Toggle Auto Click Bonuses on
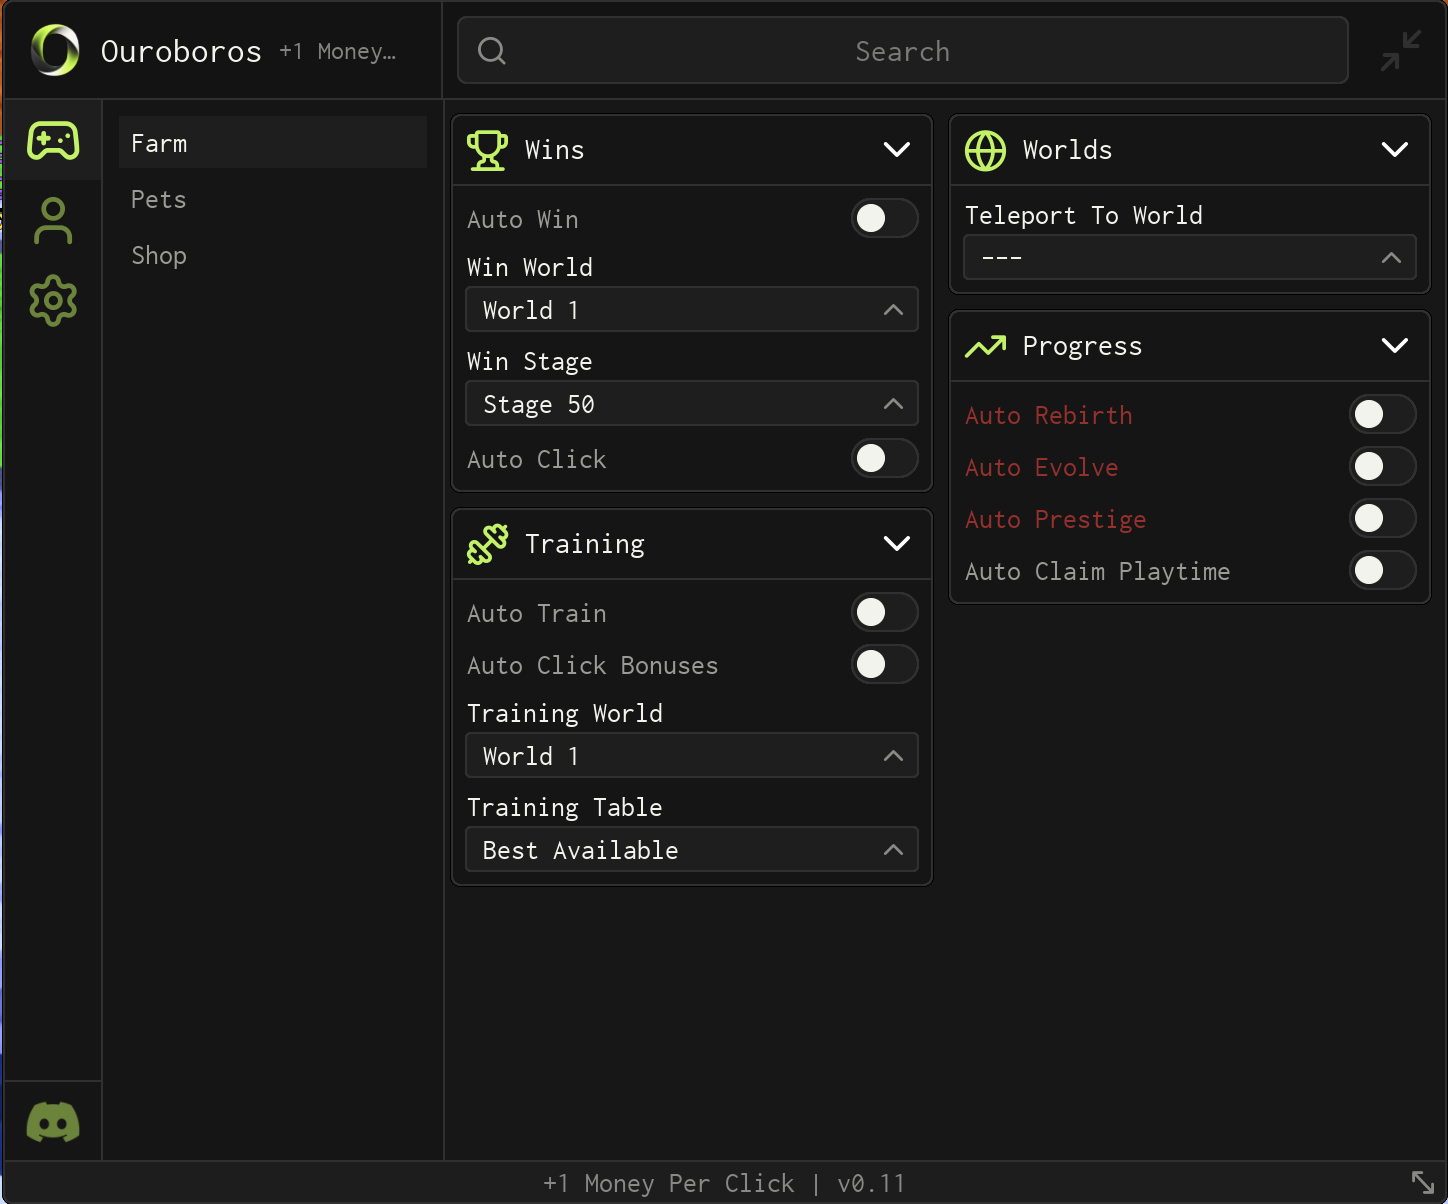Image resolution: width=1448 pixels, height=1204 pixels. tap(885, 665)
